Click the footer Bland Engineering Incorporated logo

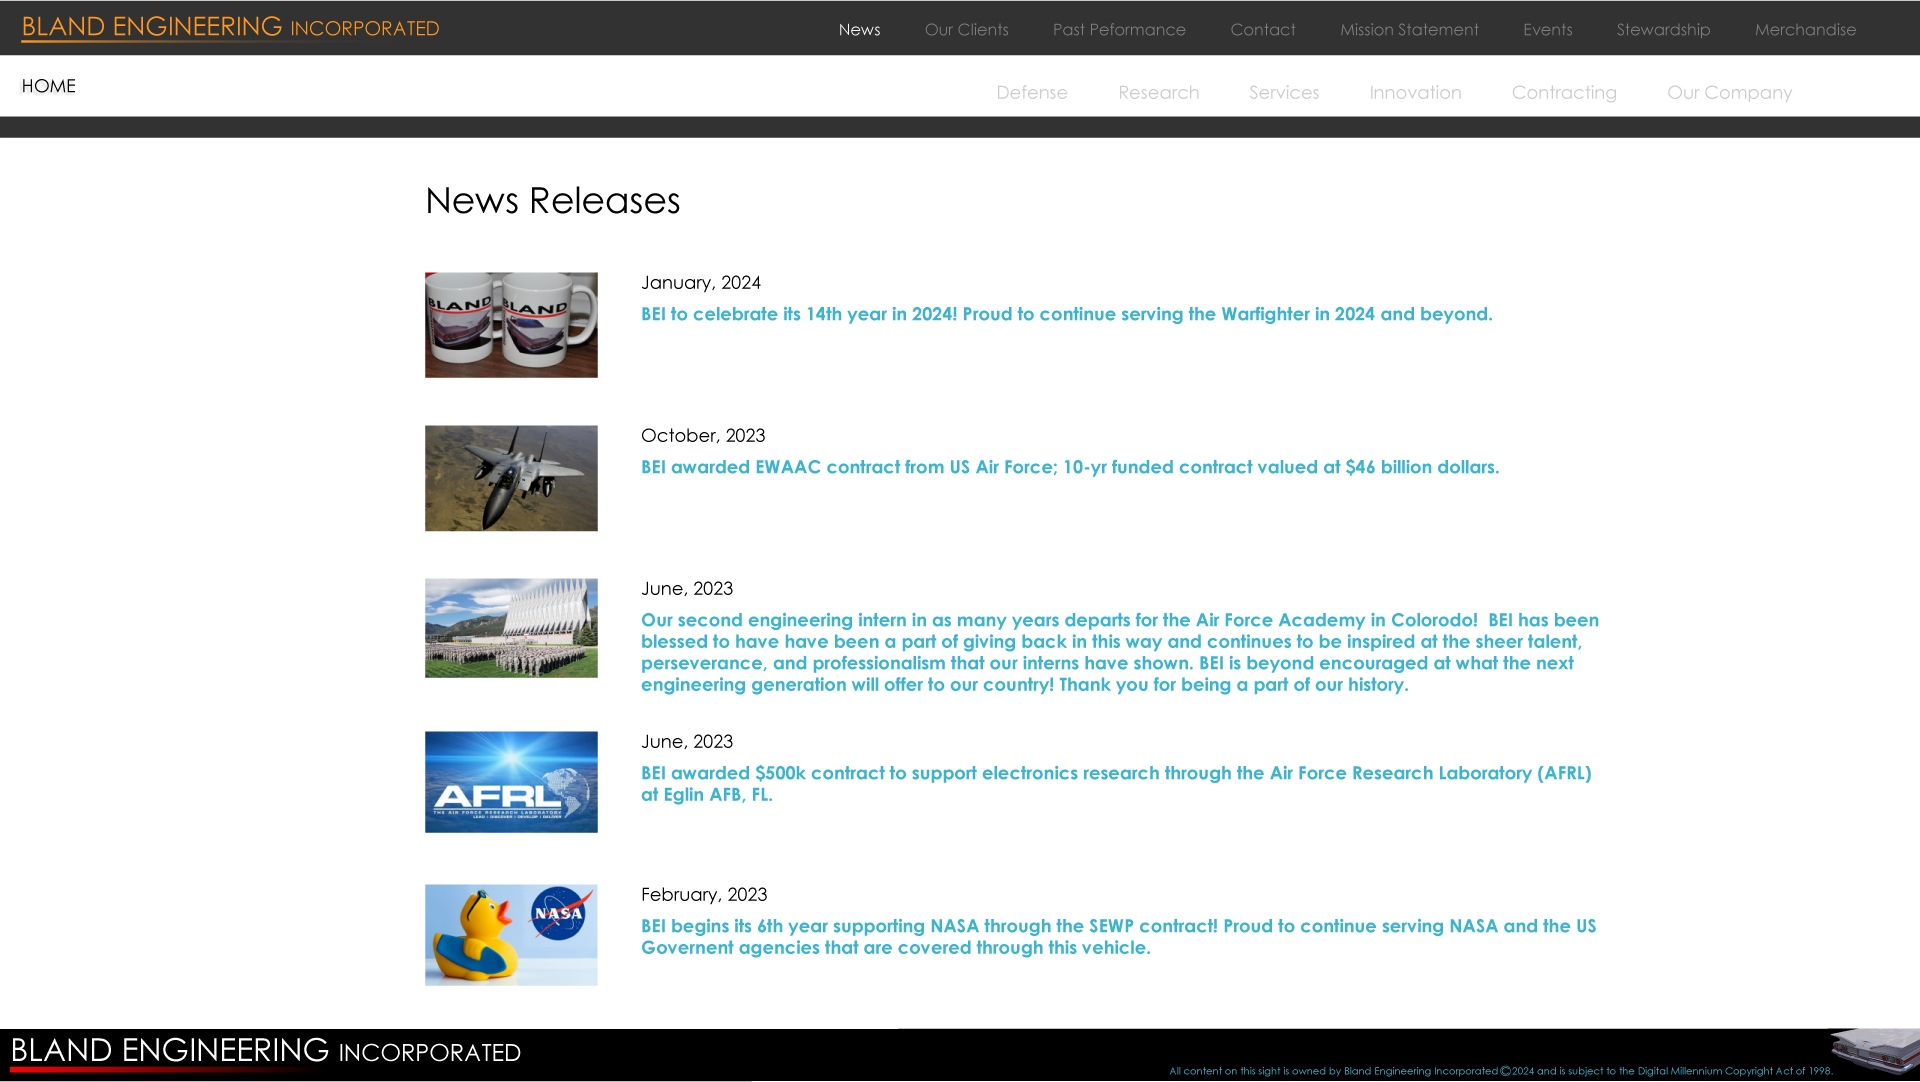266,1052
